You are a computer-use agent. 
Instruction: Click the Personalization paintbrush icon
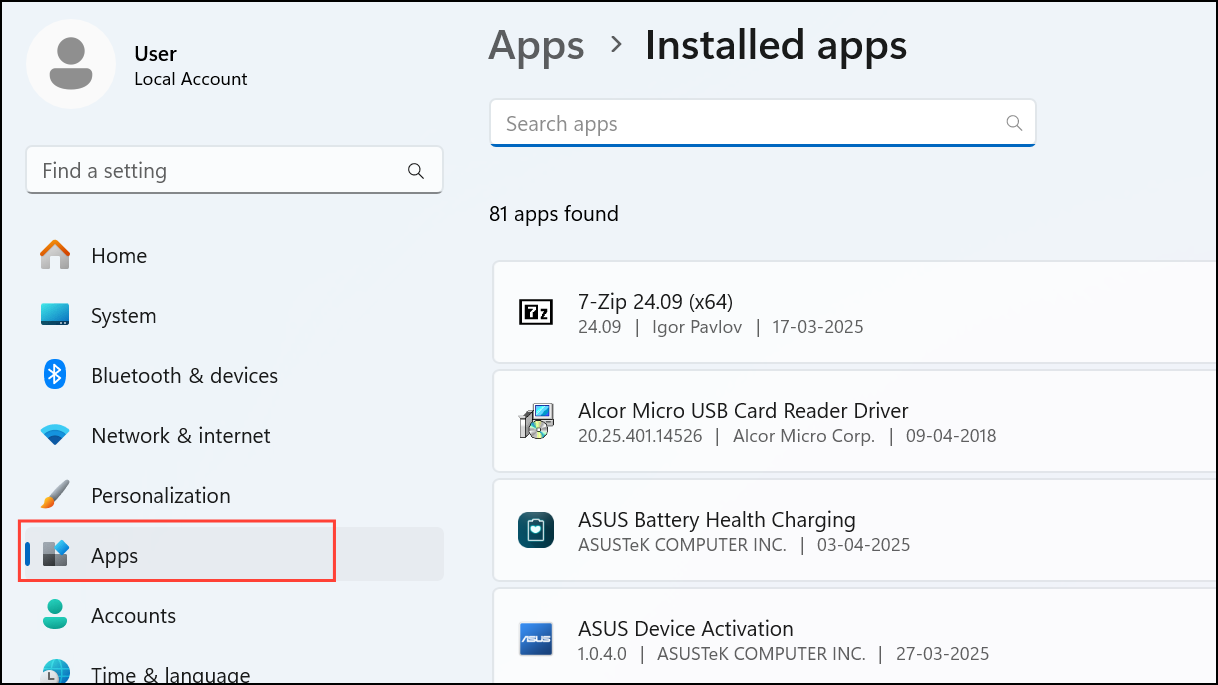55,494
